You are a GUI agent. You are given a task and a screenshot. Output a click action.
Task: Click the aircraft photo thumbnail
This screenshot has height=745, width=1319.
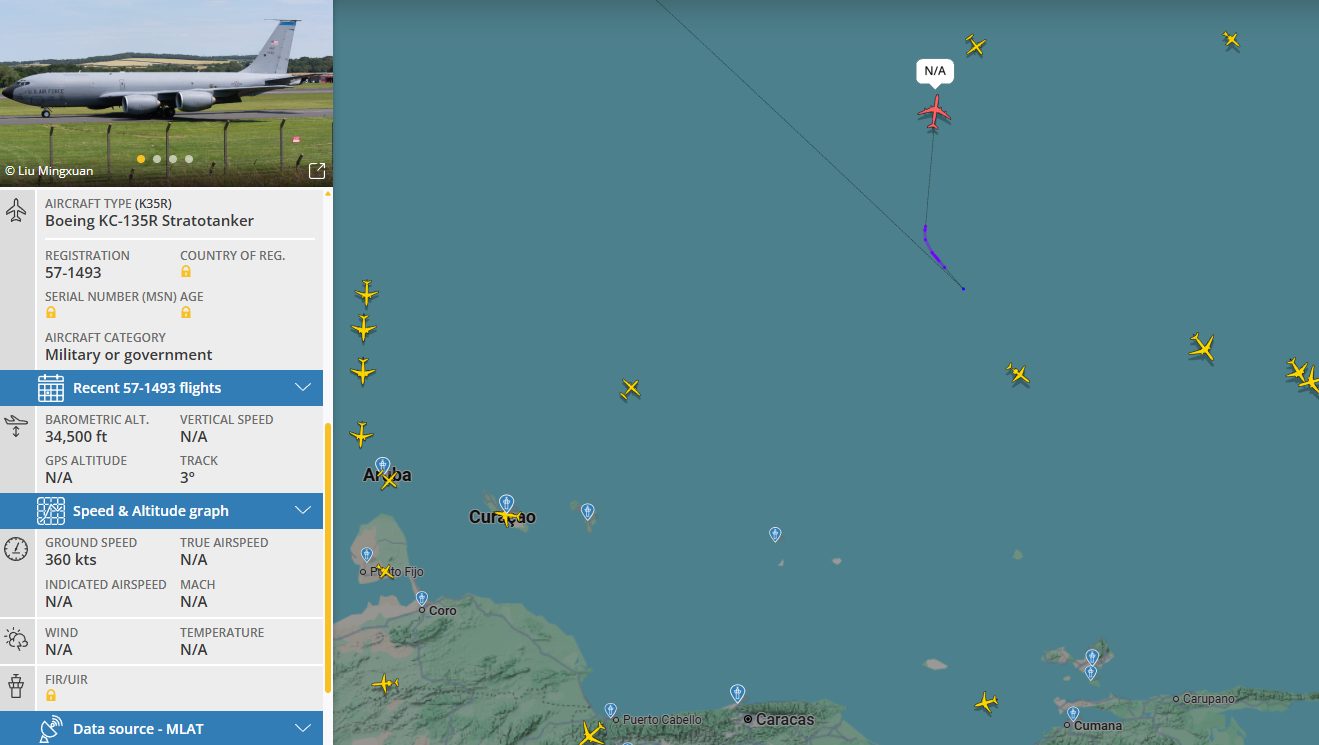pyautogui.click(x=166, y=93)
